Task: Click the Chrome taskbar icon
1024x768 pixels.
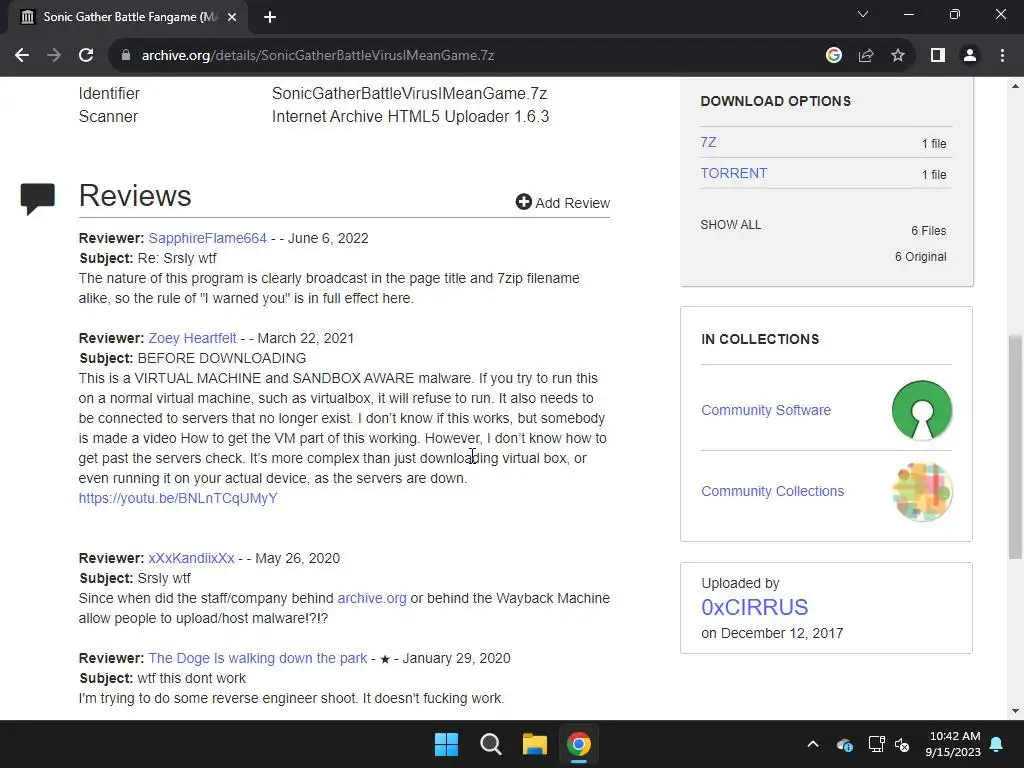Action: pyautogui.click(x=579, y=744)
